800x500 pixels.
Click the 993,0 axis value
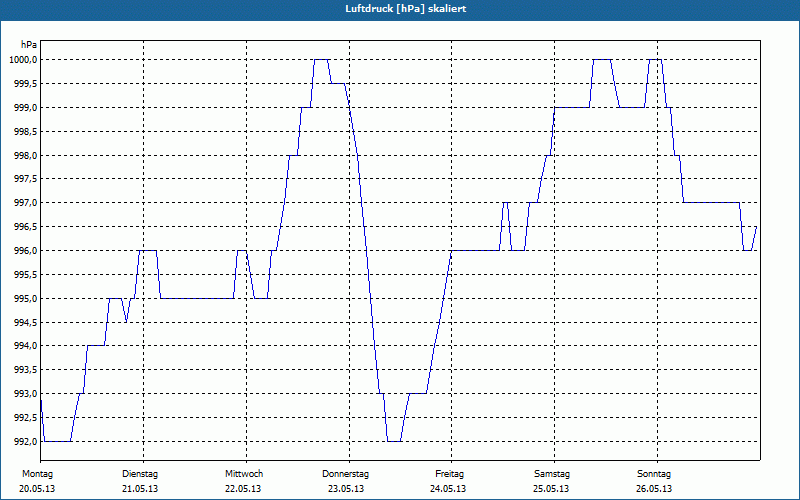[25, 394]
